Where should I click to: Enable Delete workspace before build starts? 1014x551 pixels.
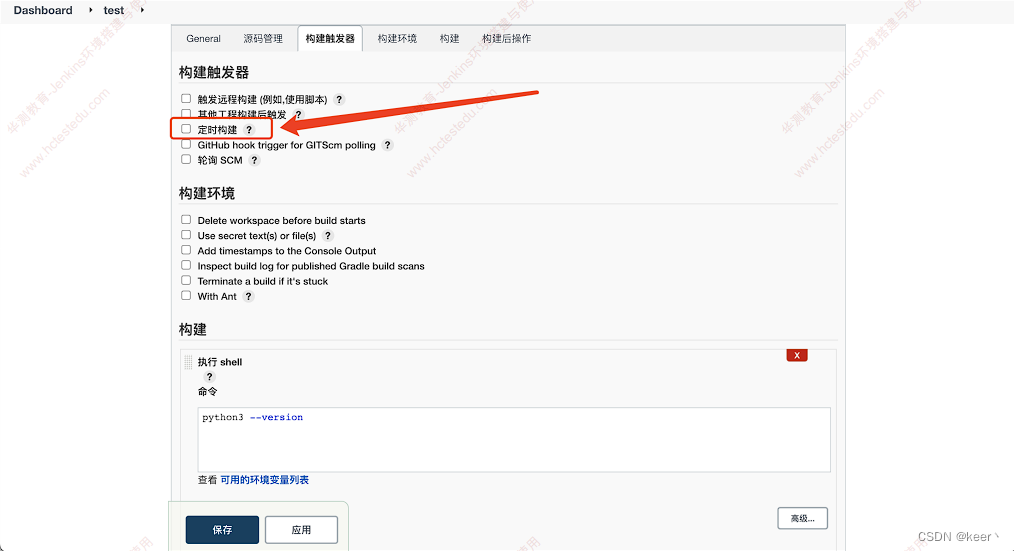coord(186,220)
